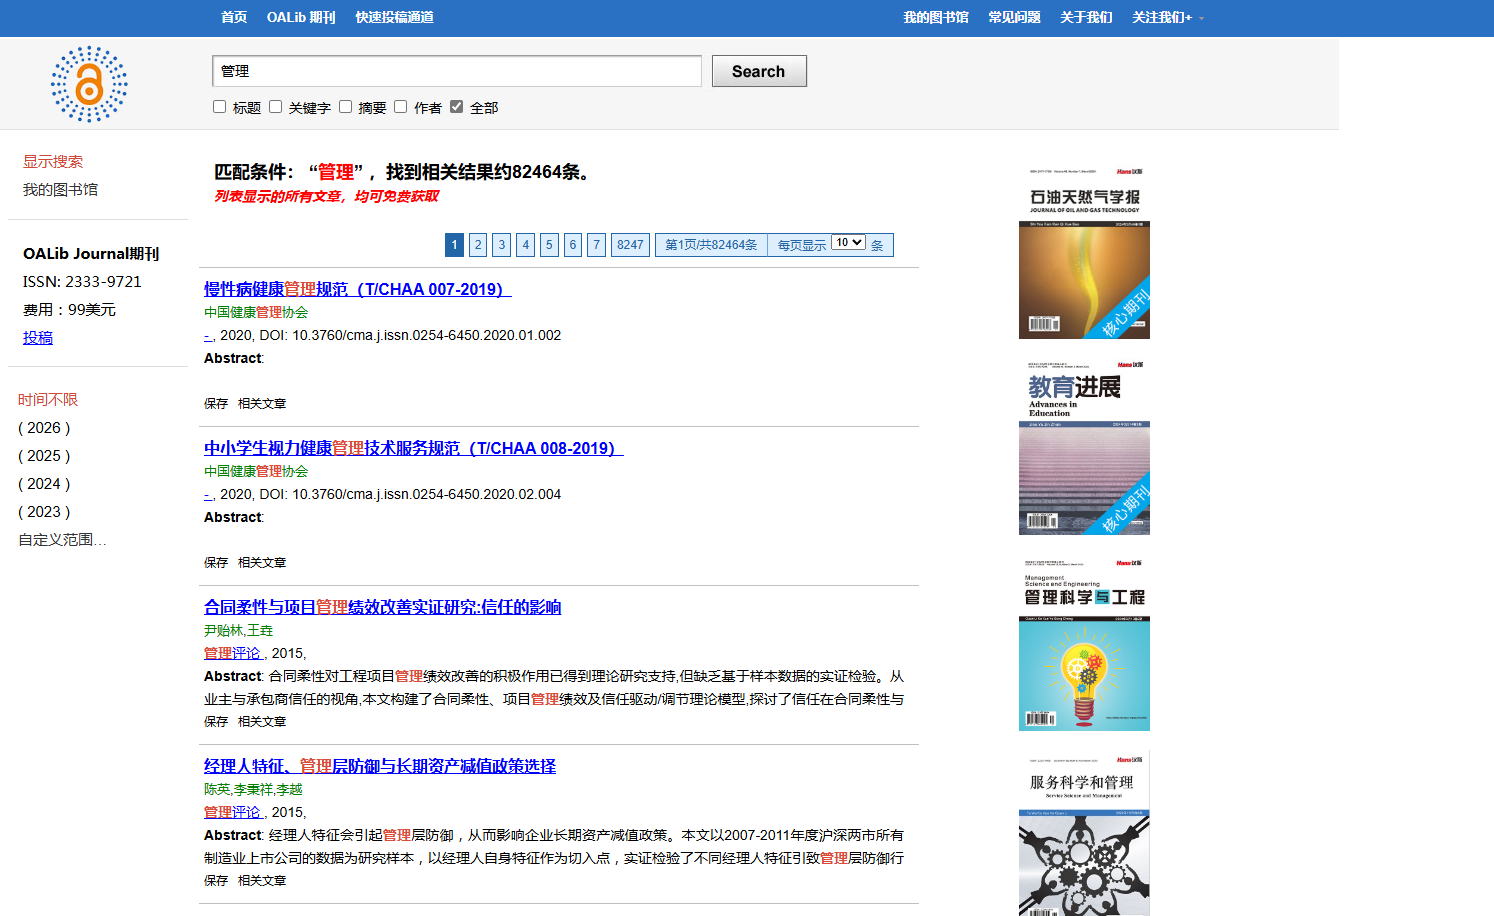Screen dimensions: 1494x916
Task: Toggle the 摘要 search checkbox
Action: pyautogui.click(x=346, y=107)
